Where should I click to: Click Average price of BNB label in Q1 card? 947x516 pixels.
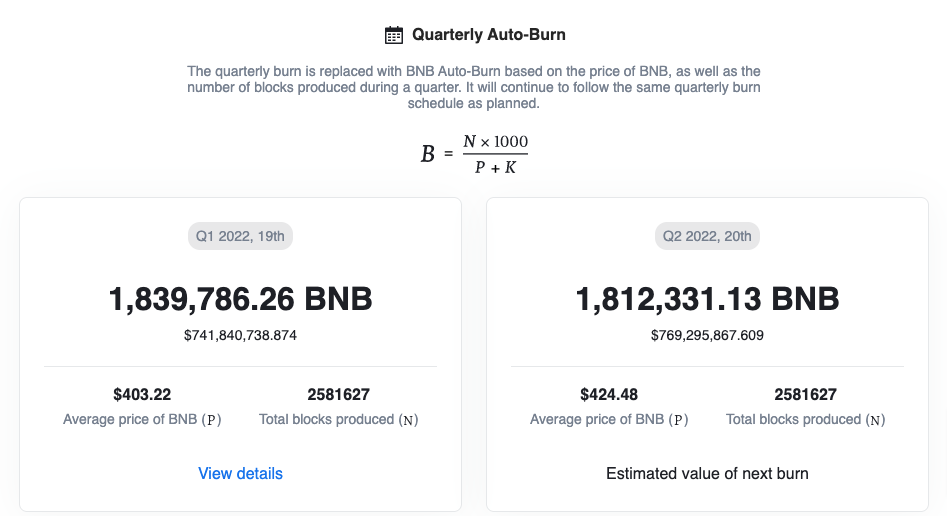[142, 419]
